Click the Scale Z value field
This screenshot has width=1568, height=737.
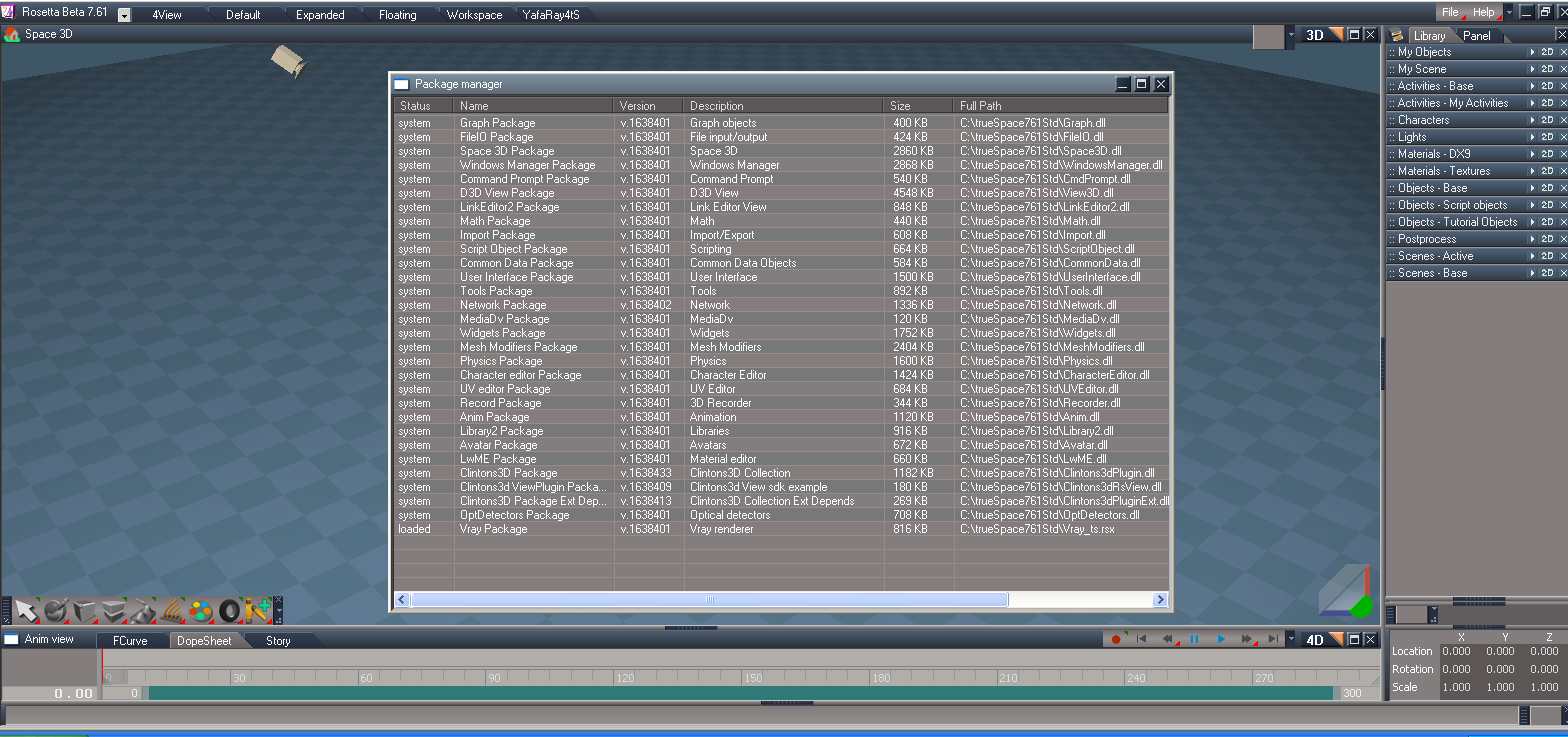coord(1546,687)
